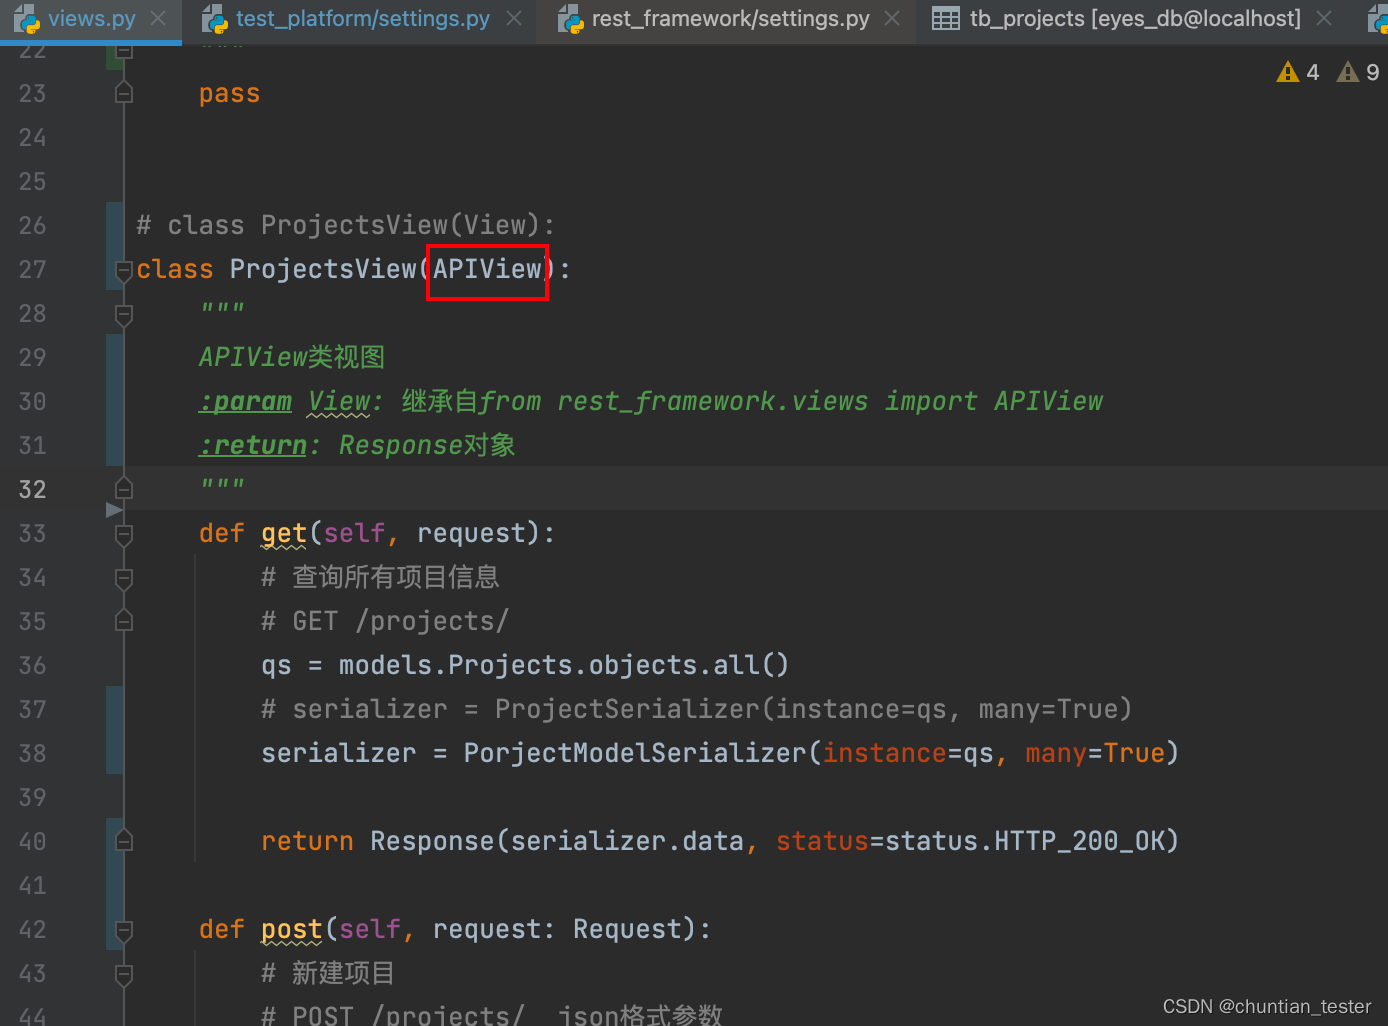Close the rest_framework/settings.py tab

[891, 17]
